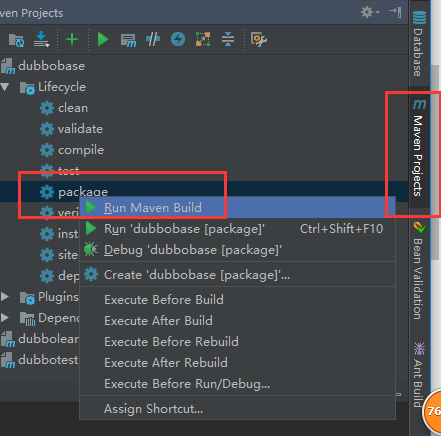Click gear icon beside clean
This screenshot has width=441, height=436.
click(x=47, y=108)
